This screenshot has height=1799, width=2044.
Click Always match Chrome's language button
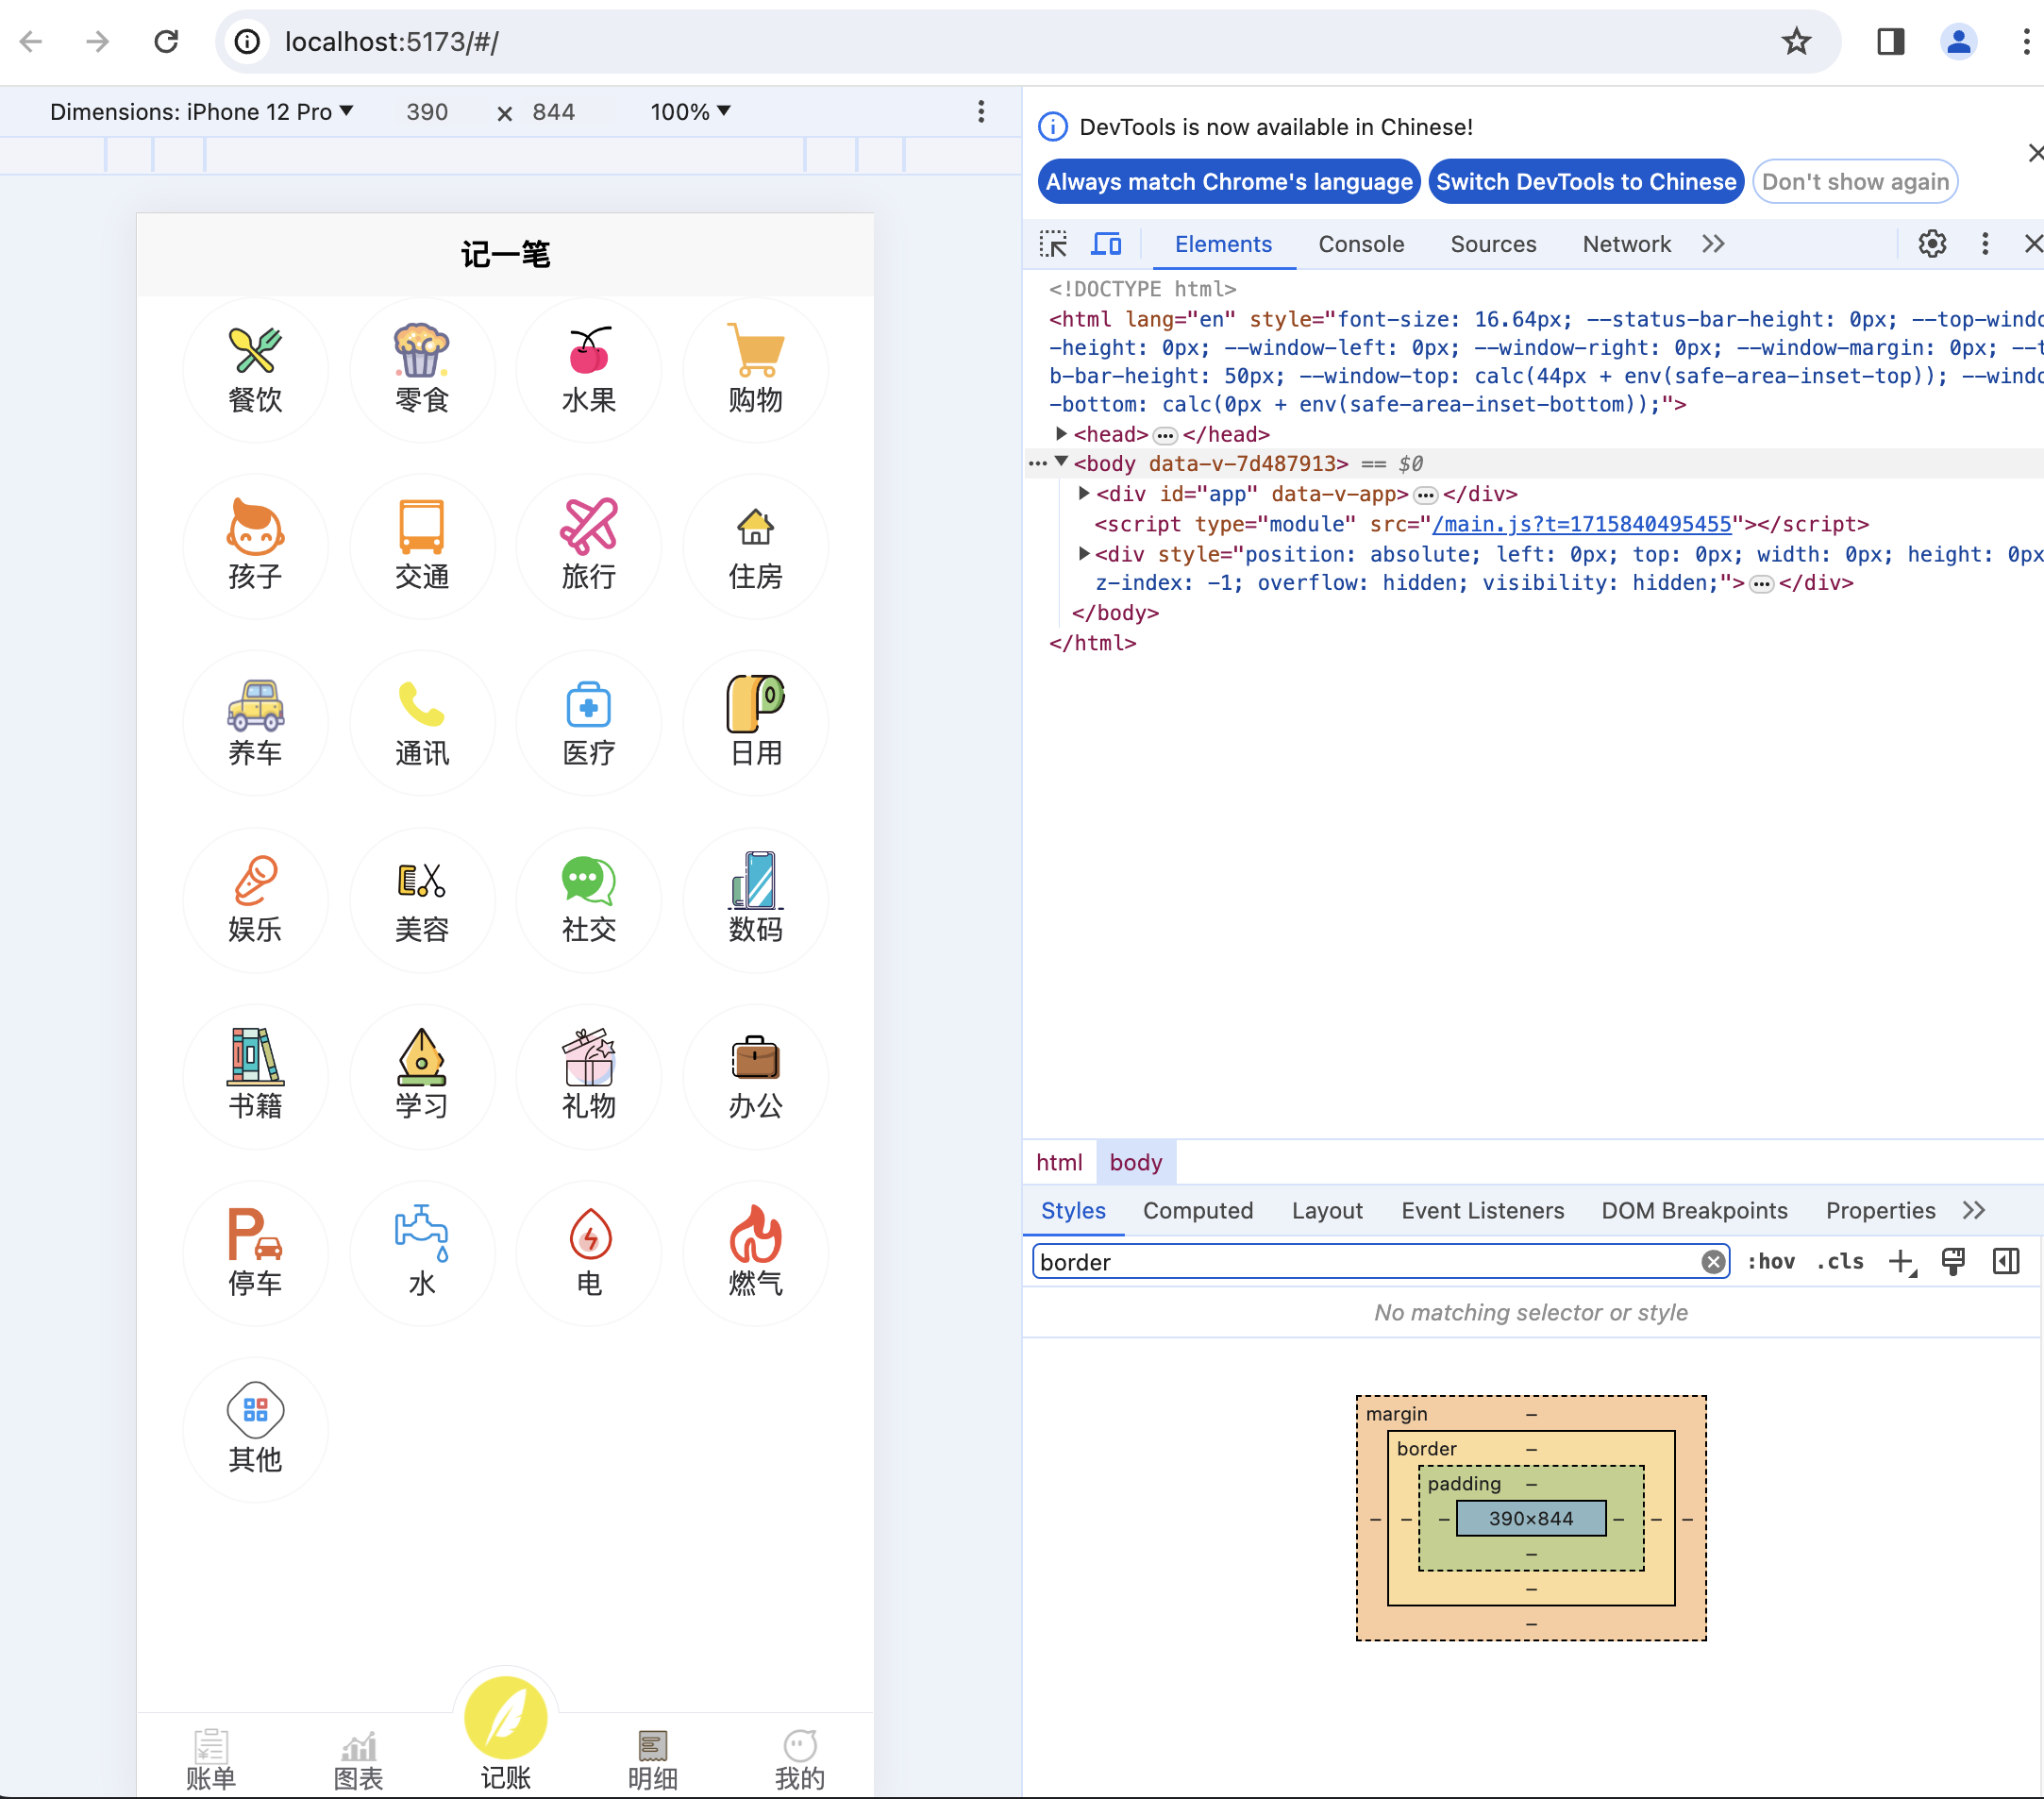(1229, 182)
